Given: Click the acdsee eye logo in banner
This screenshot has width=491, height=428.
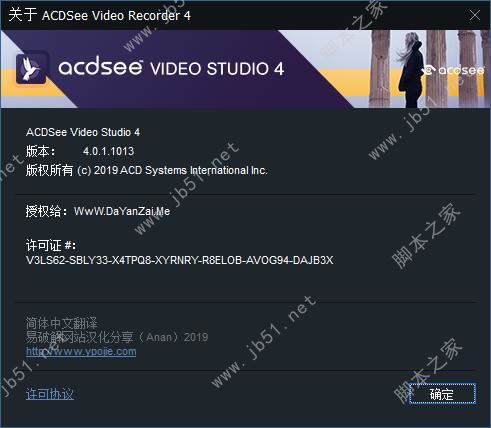Looking at the screenshot, I should pos(452,70).
